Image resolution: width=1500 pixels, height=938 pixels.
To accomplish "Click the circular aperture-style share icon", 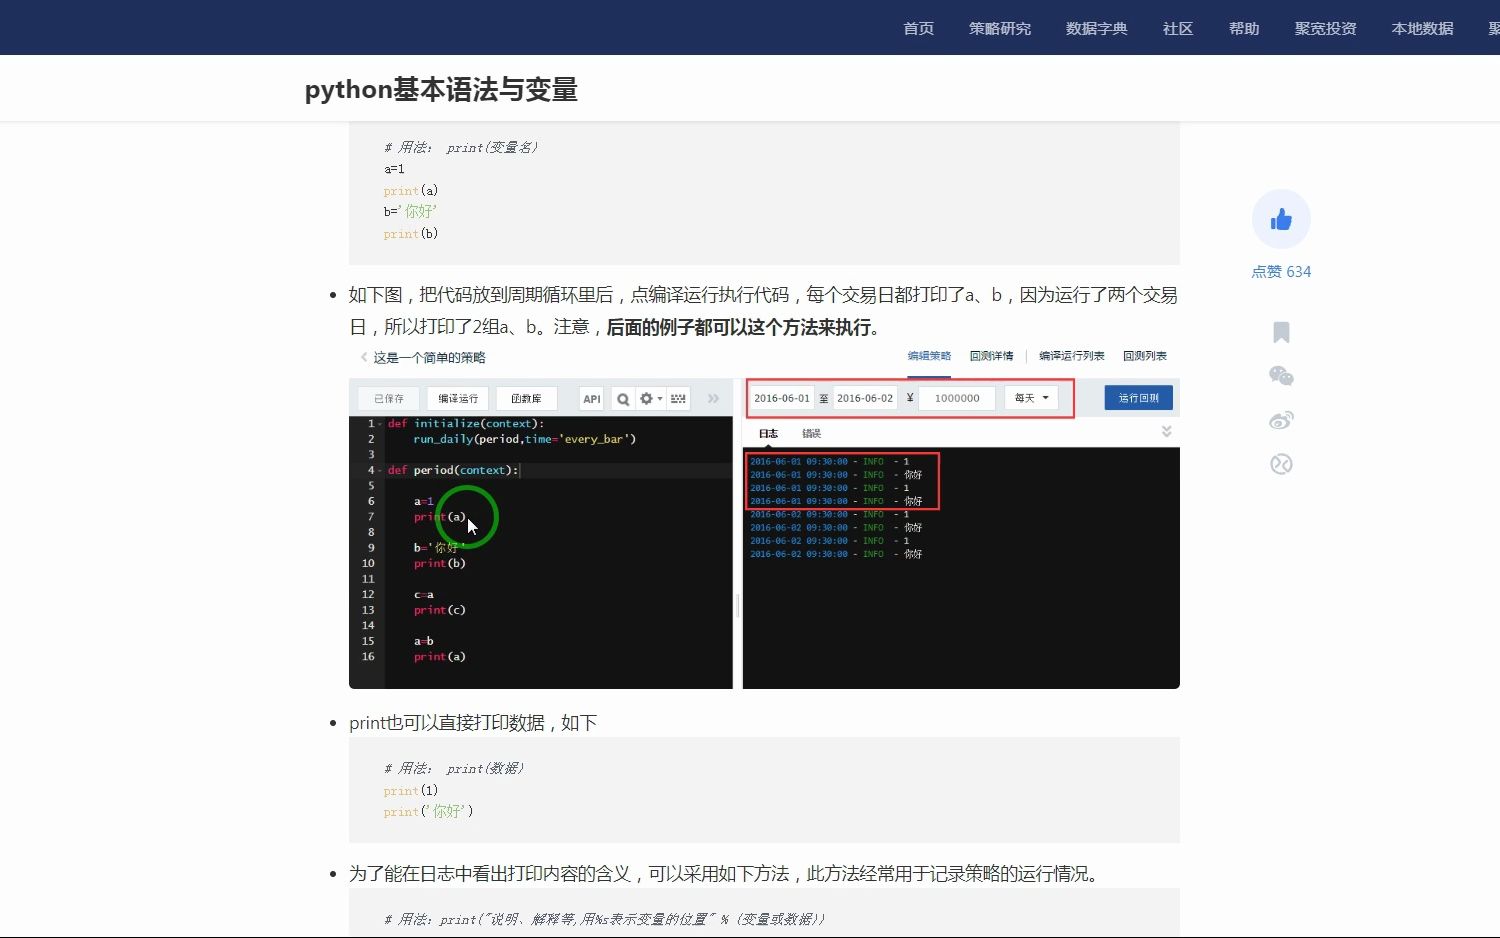I will 1281,464.
